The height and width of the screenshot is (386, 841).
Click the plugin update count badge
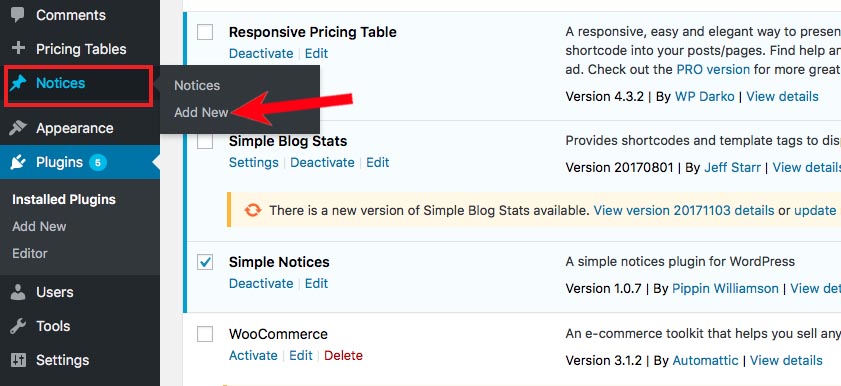[98, 162]
